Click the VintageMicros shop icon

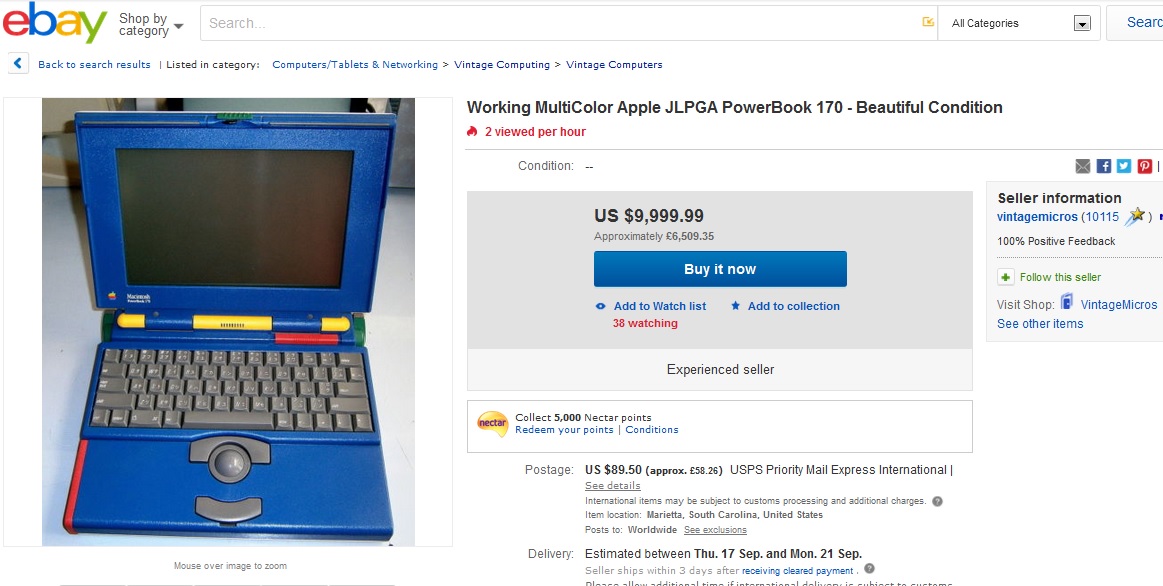(x=1067, y=302)
